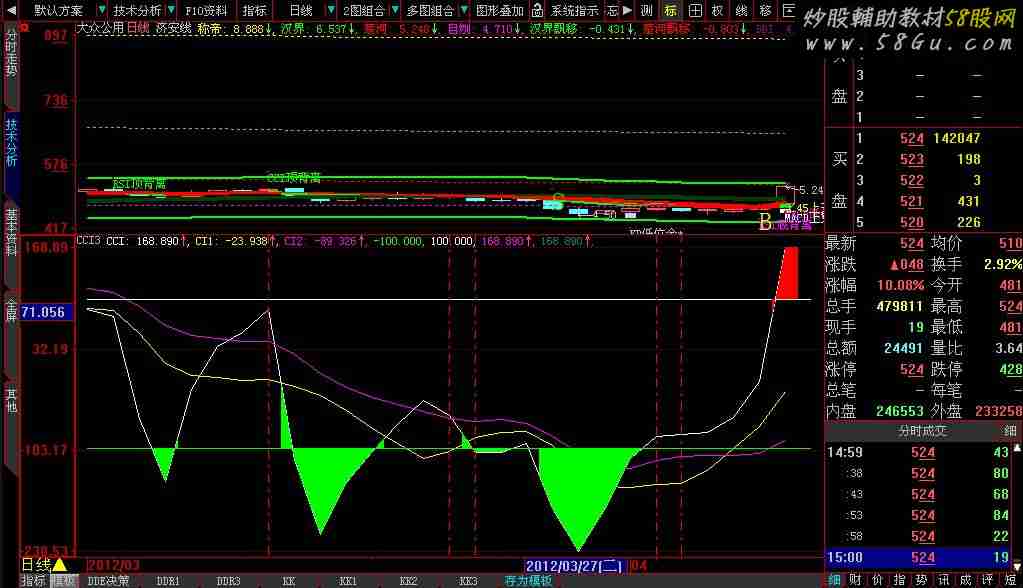Expand the dropdown arrow after 多图组合
1023x588 pixels.
point(464,10)
